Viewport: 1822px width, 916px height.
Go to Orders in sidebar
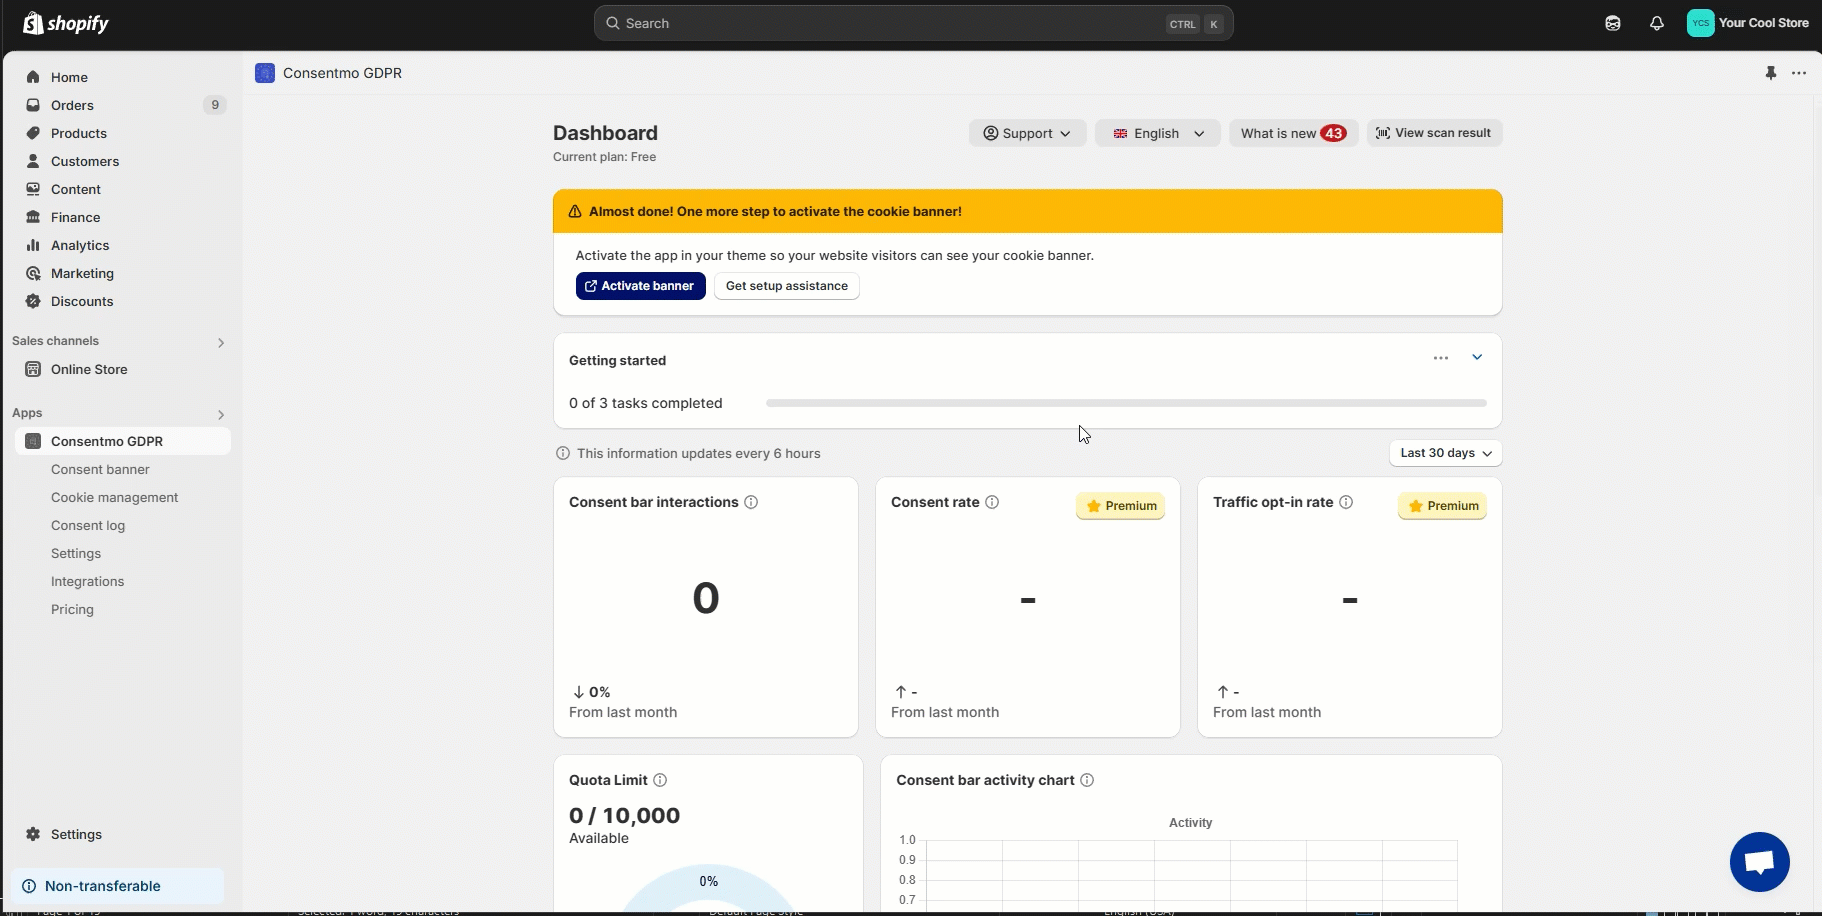(72, 105)
